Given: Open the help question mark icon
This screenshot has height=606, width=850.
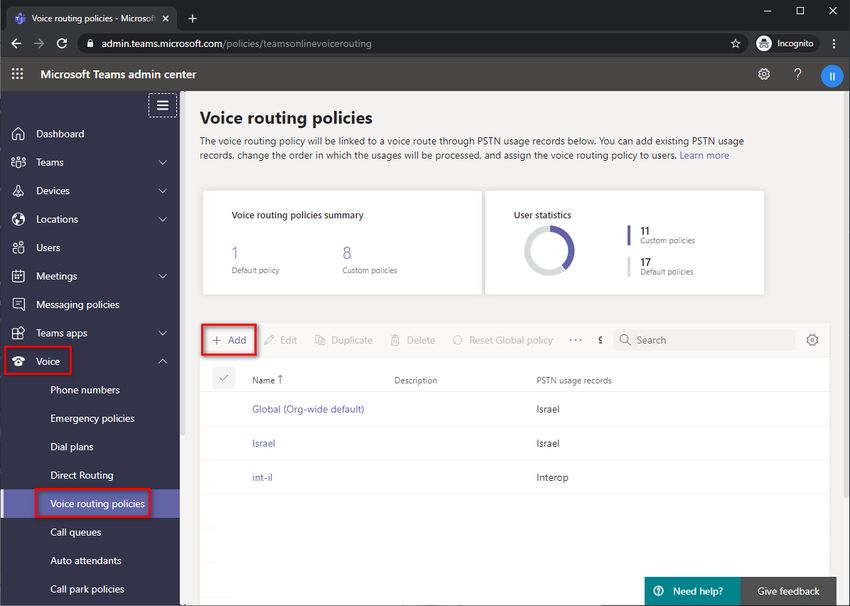Looking at the screenshot, I should click(797, 74).
